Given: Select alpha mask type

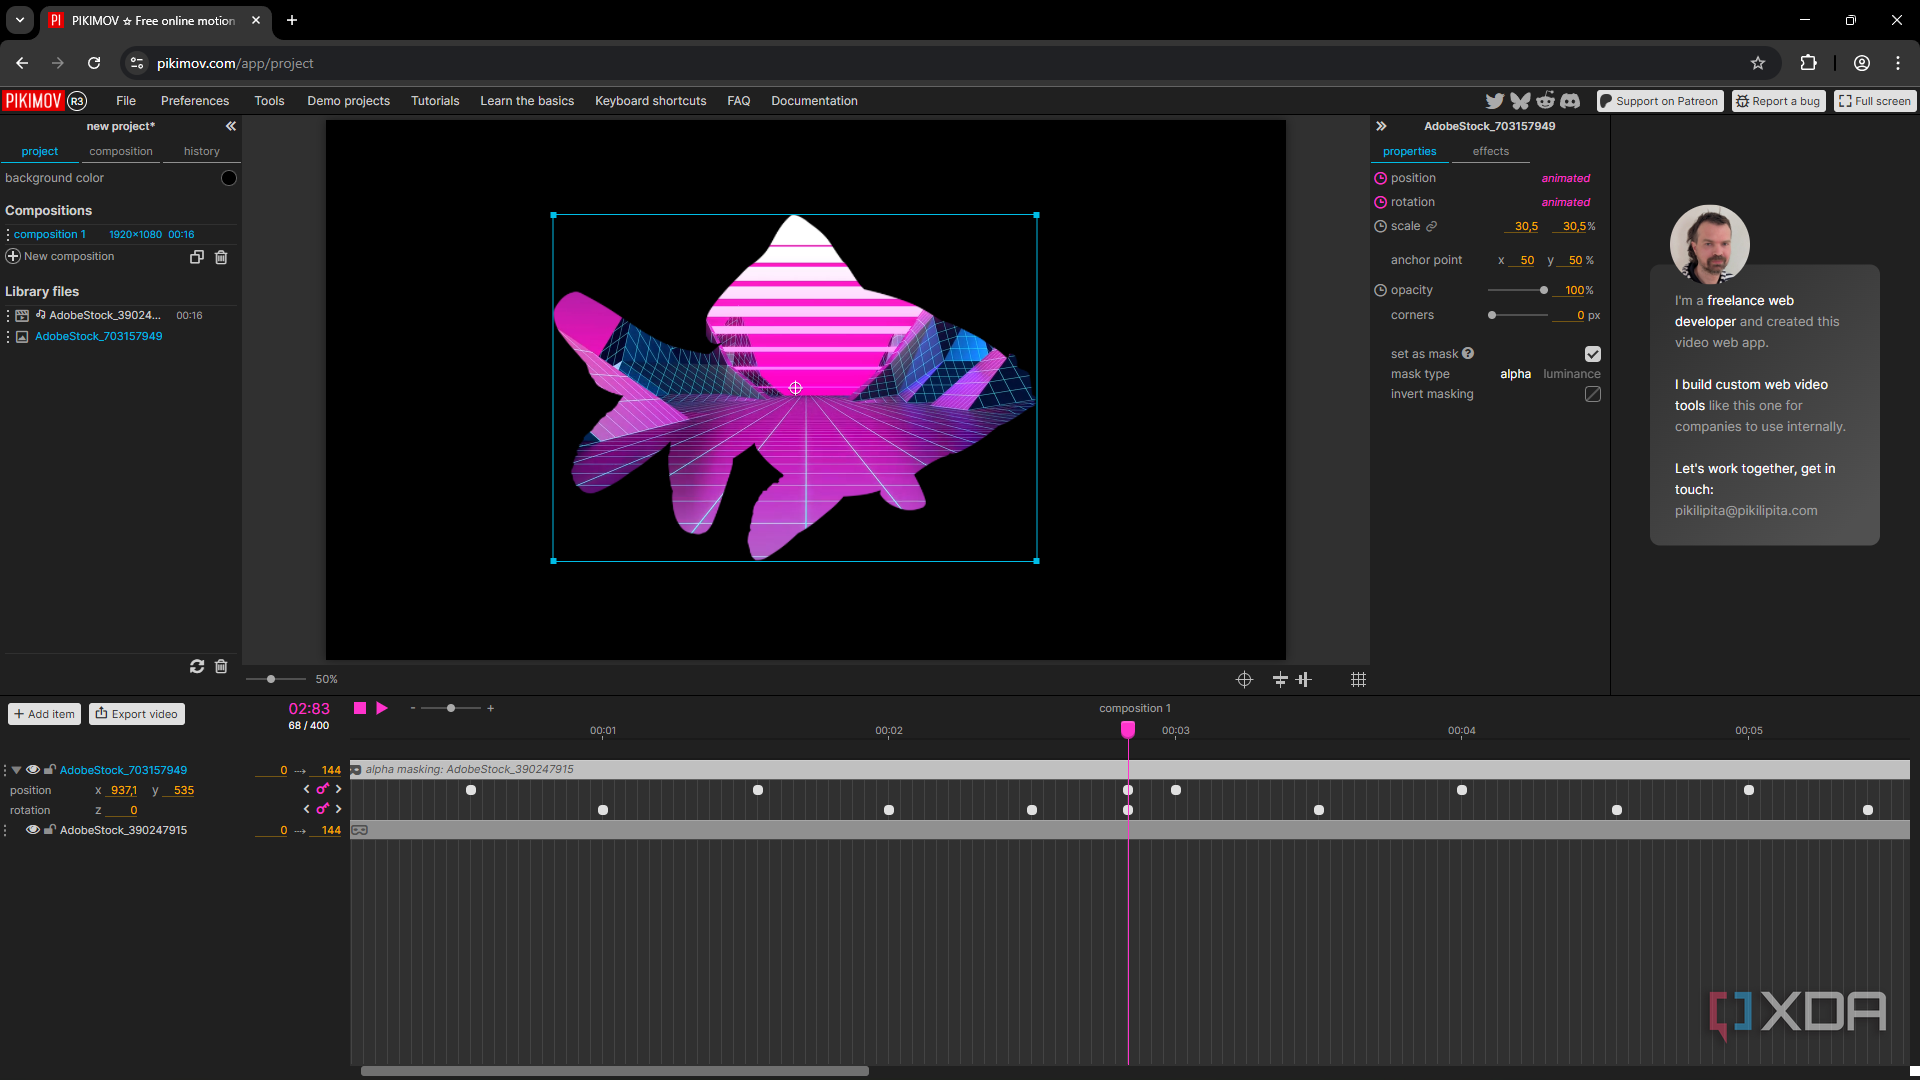Looking at the screenshot, I should click(x=1515, y=374).
